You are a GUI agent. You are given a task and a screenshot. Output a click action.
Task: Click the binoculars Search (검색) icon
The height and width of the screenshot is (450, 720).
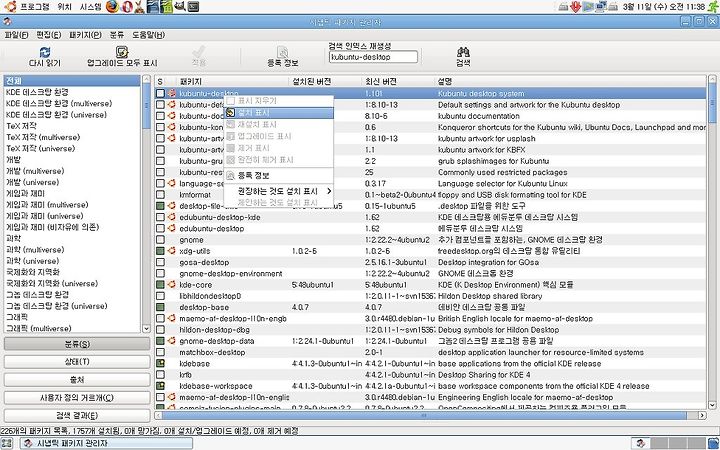pyautogui.click(x=463, y=52)
